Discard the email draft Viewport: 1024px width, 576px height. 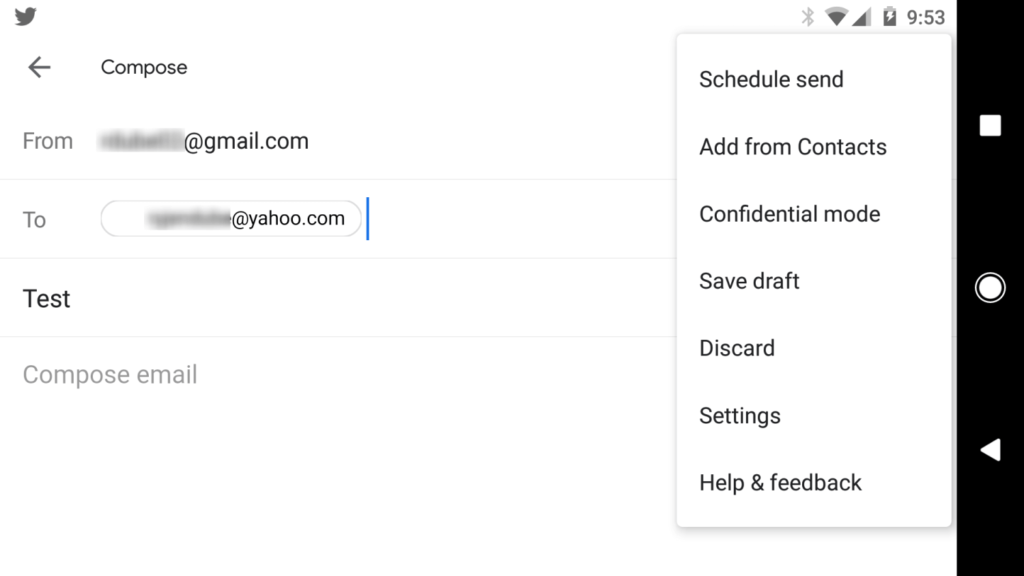tap(737, 348)
